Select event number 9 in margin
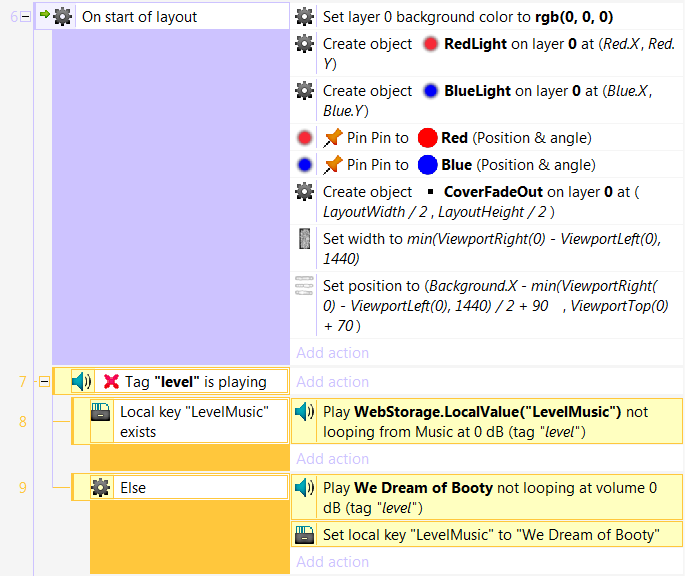 point(22,488)
